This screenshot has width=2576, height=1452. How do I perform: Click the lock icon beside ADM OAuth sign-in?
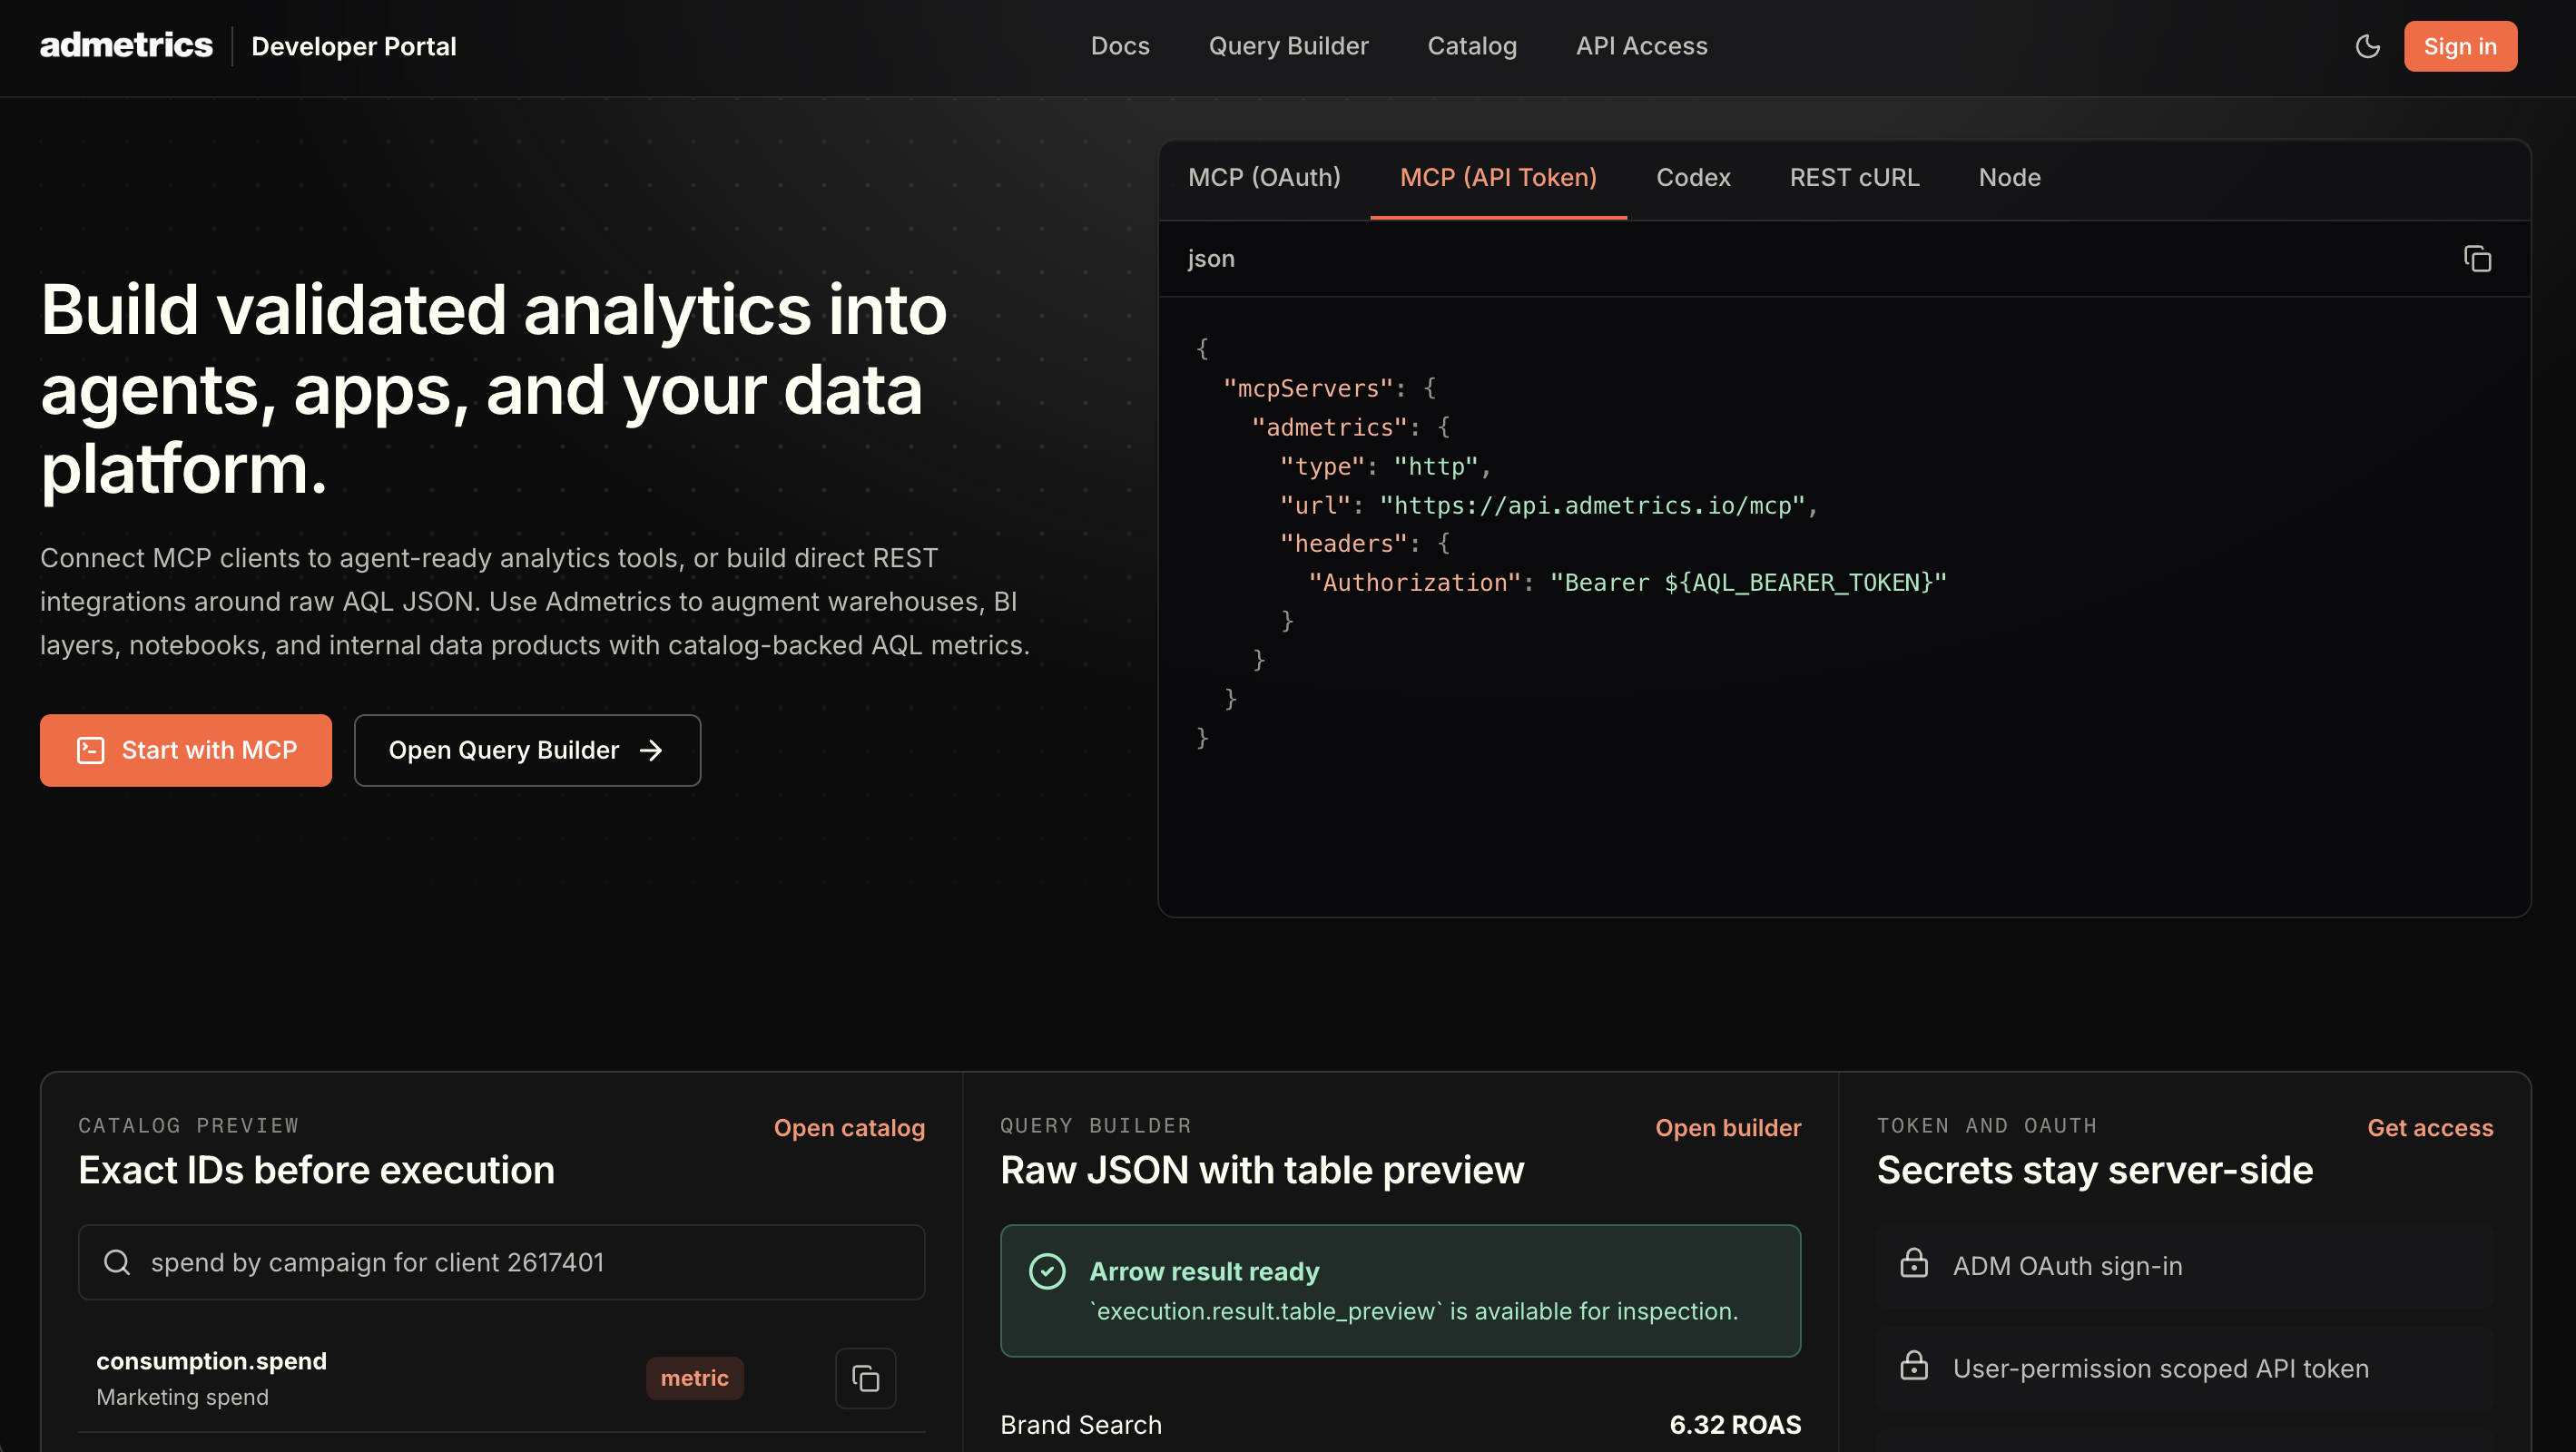point(1914,1264)
